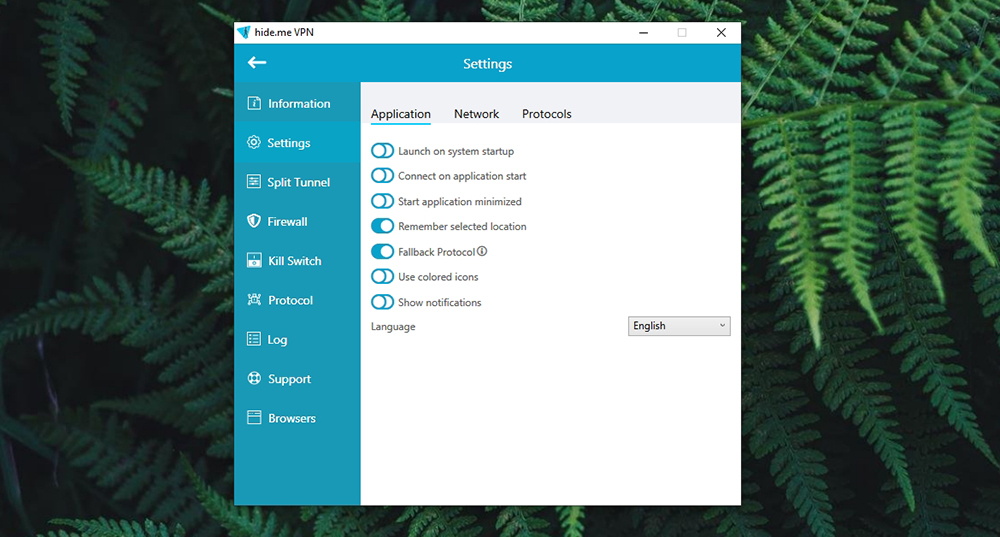Image resolution: width=1000 pixels, height=537 pixels.
Task: Select the Information menu label
Action: pyautogui.click(x=299, y=103)
